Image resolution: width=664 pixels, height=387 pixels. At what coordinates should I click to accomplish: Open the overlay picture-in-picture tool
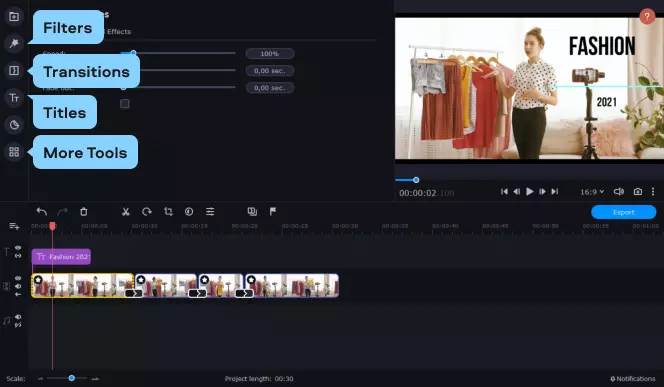[252, 211]
